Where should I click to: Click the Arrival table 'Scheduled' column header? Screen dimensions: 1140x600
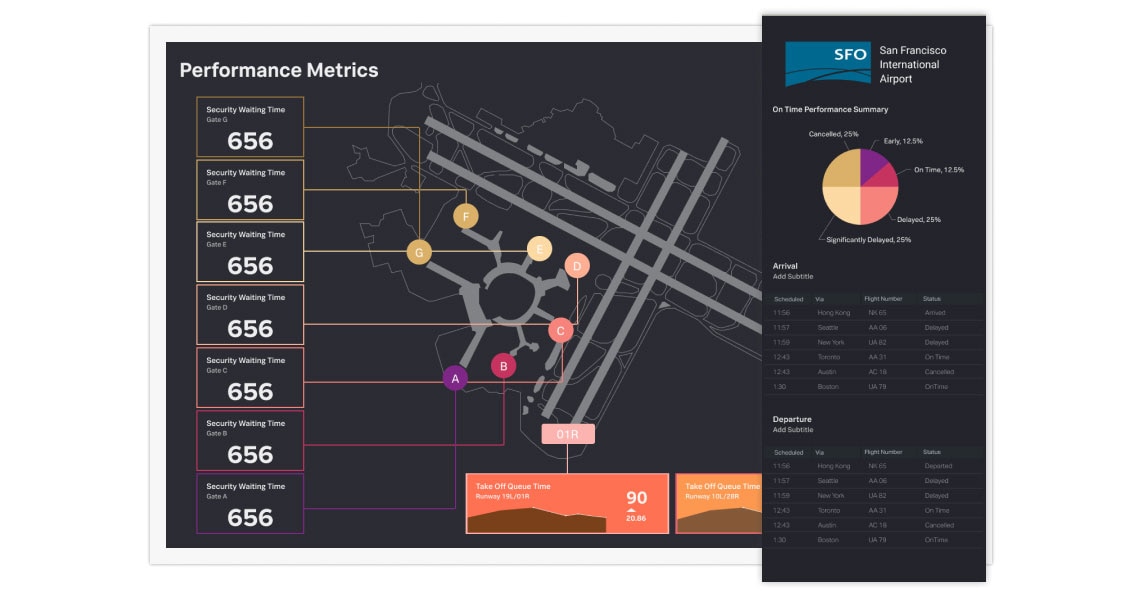[788, 299]
